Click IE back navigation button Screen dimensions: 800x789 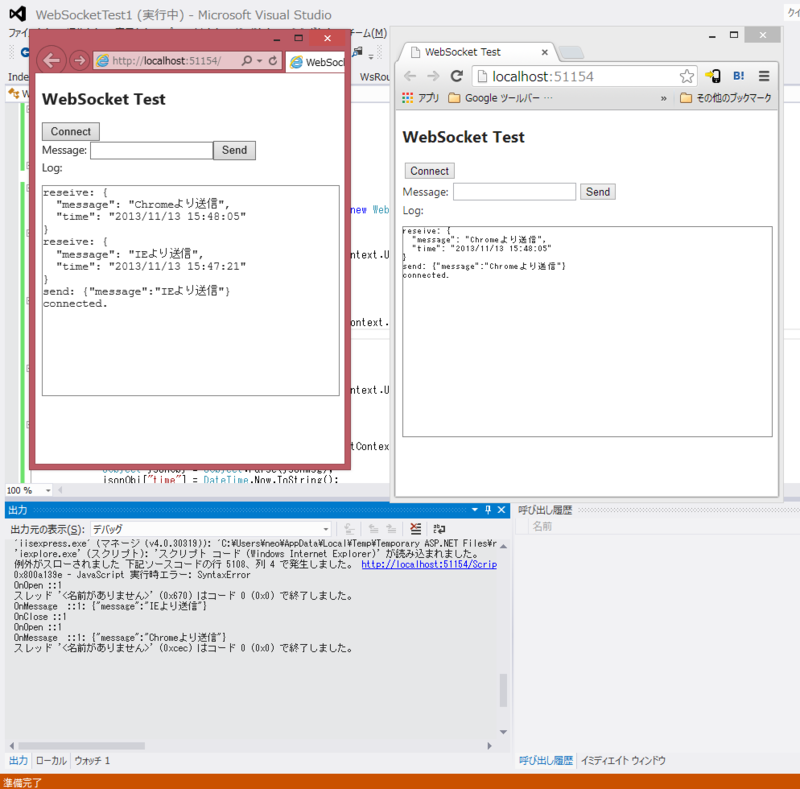click(x=52, y=60)
